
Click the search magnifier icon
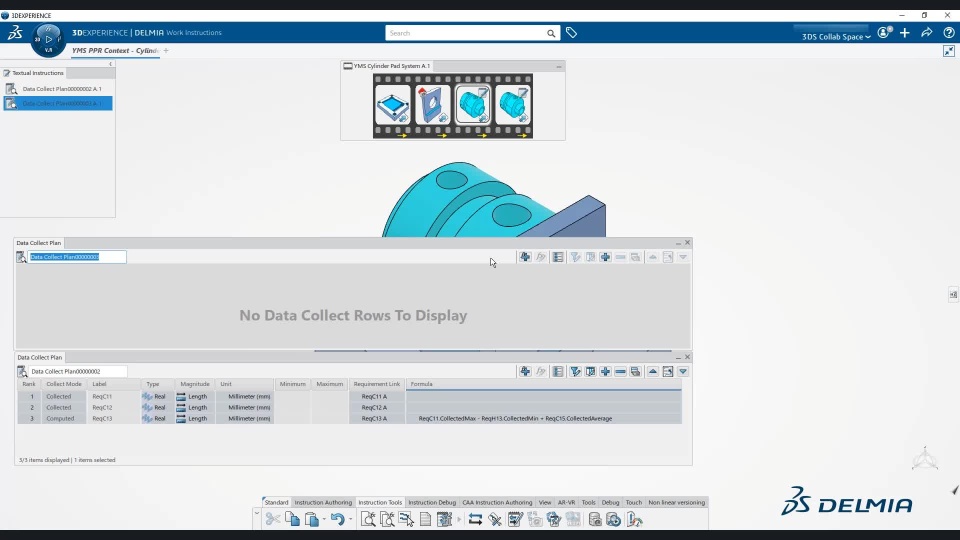point(551,33)
